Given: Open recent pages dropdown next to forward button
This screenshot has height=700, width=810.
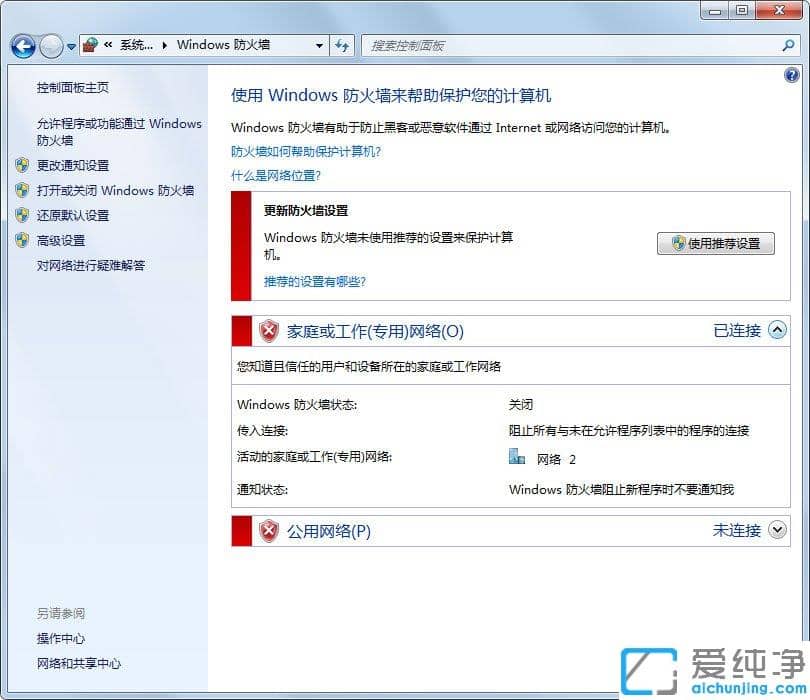Looking at the screenshot, I should click(72, 46).
